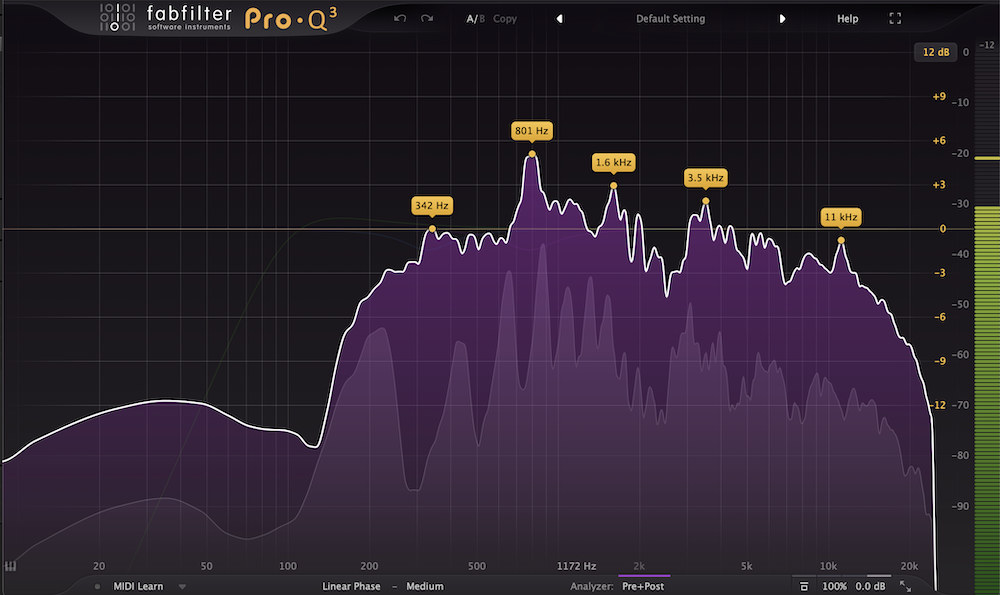
Task: Select the 1.6 kHz spectrum peak label
Action: coord(614,163)
